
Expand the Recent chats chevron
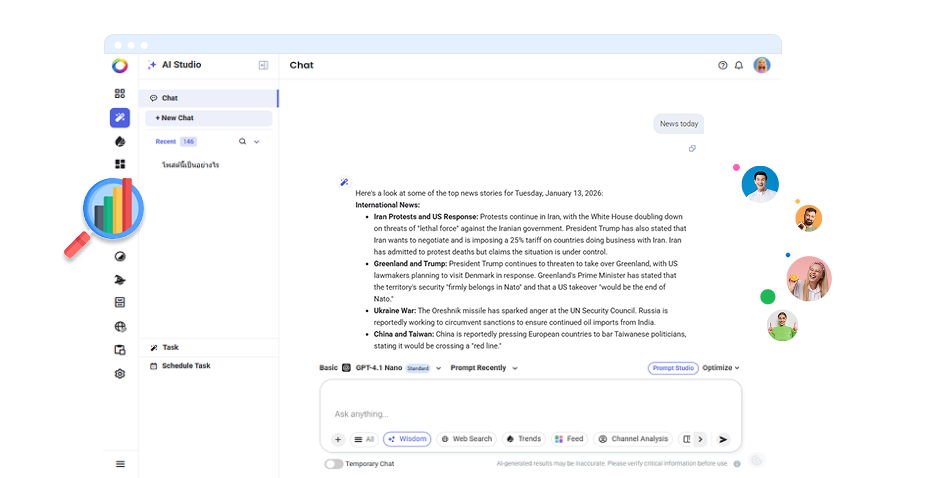(257, 142)
